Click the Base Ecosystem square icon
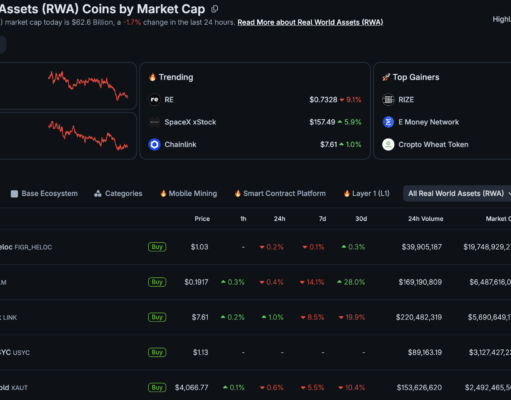This screenshot has width=511, height=400. click(x=14, y=194)
